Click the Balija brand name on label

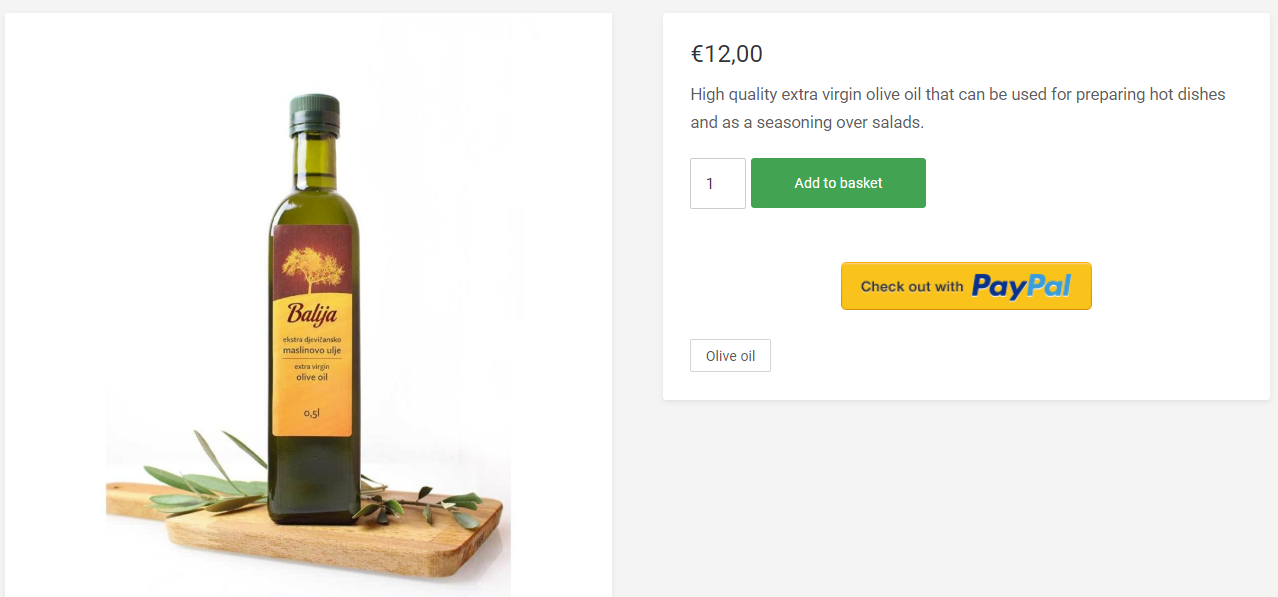pos(312,314)
